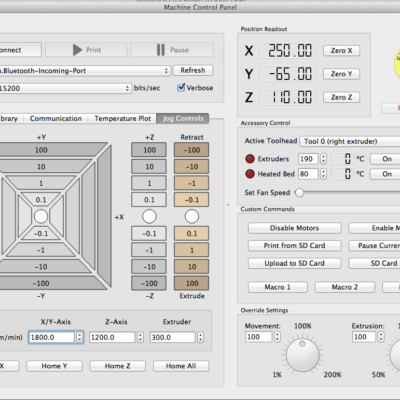Jog -Y by 1
The height and width of the screenshot is (400, 400).
[x=41, y=250]
